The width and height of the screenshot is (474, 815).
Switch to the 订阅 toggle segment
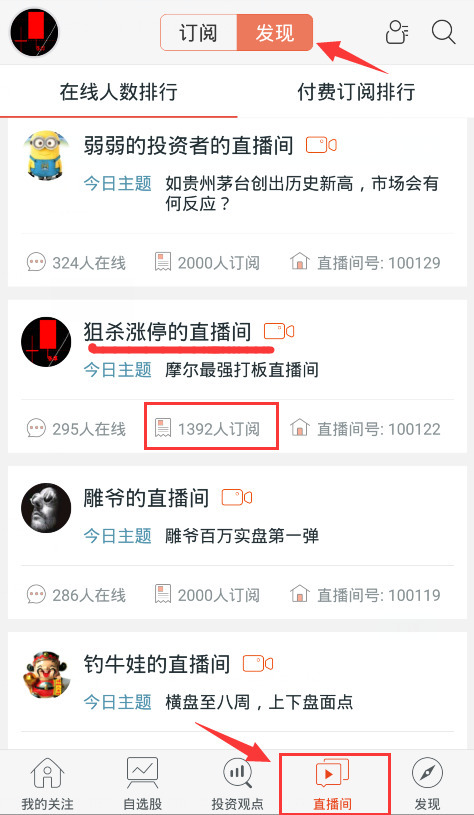coord(198,33)
